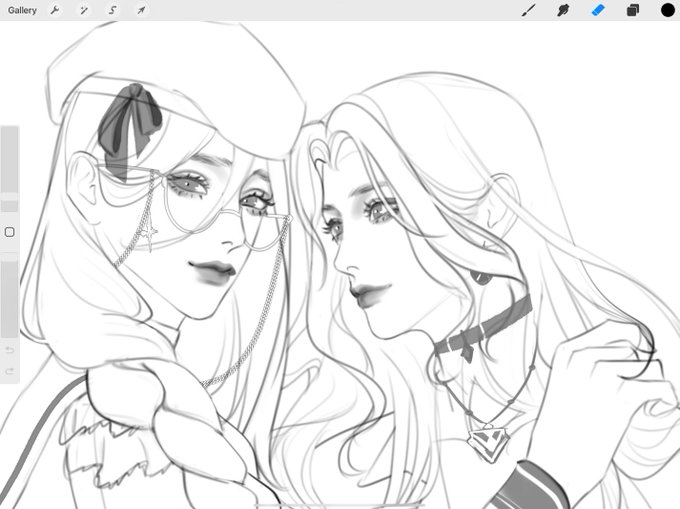Return to the Gallery

(x=22, y=10)
